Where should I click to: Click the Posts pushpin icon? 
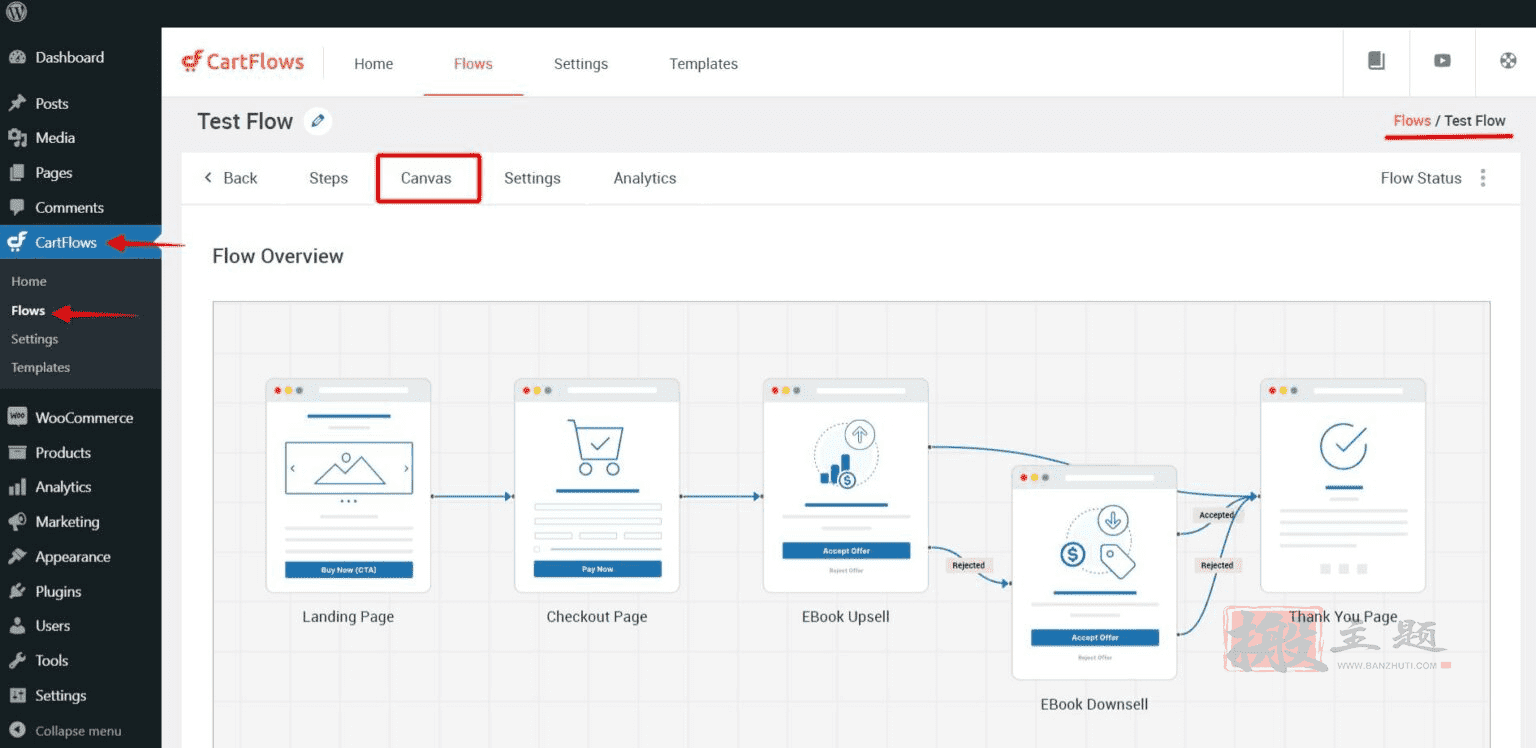(17, 103)
